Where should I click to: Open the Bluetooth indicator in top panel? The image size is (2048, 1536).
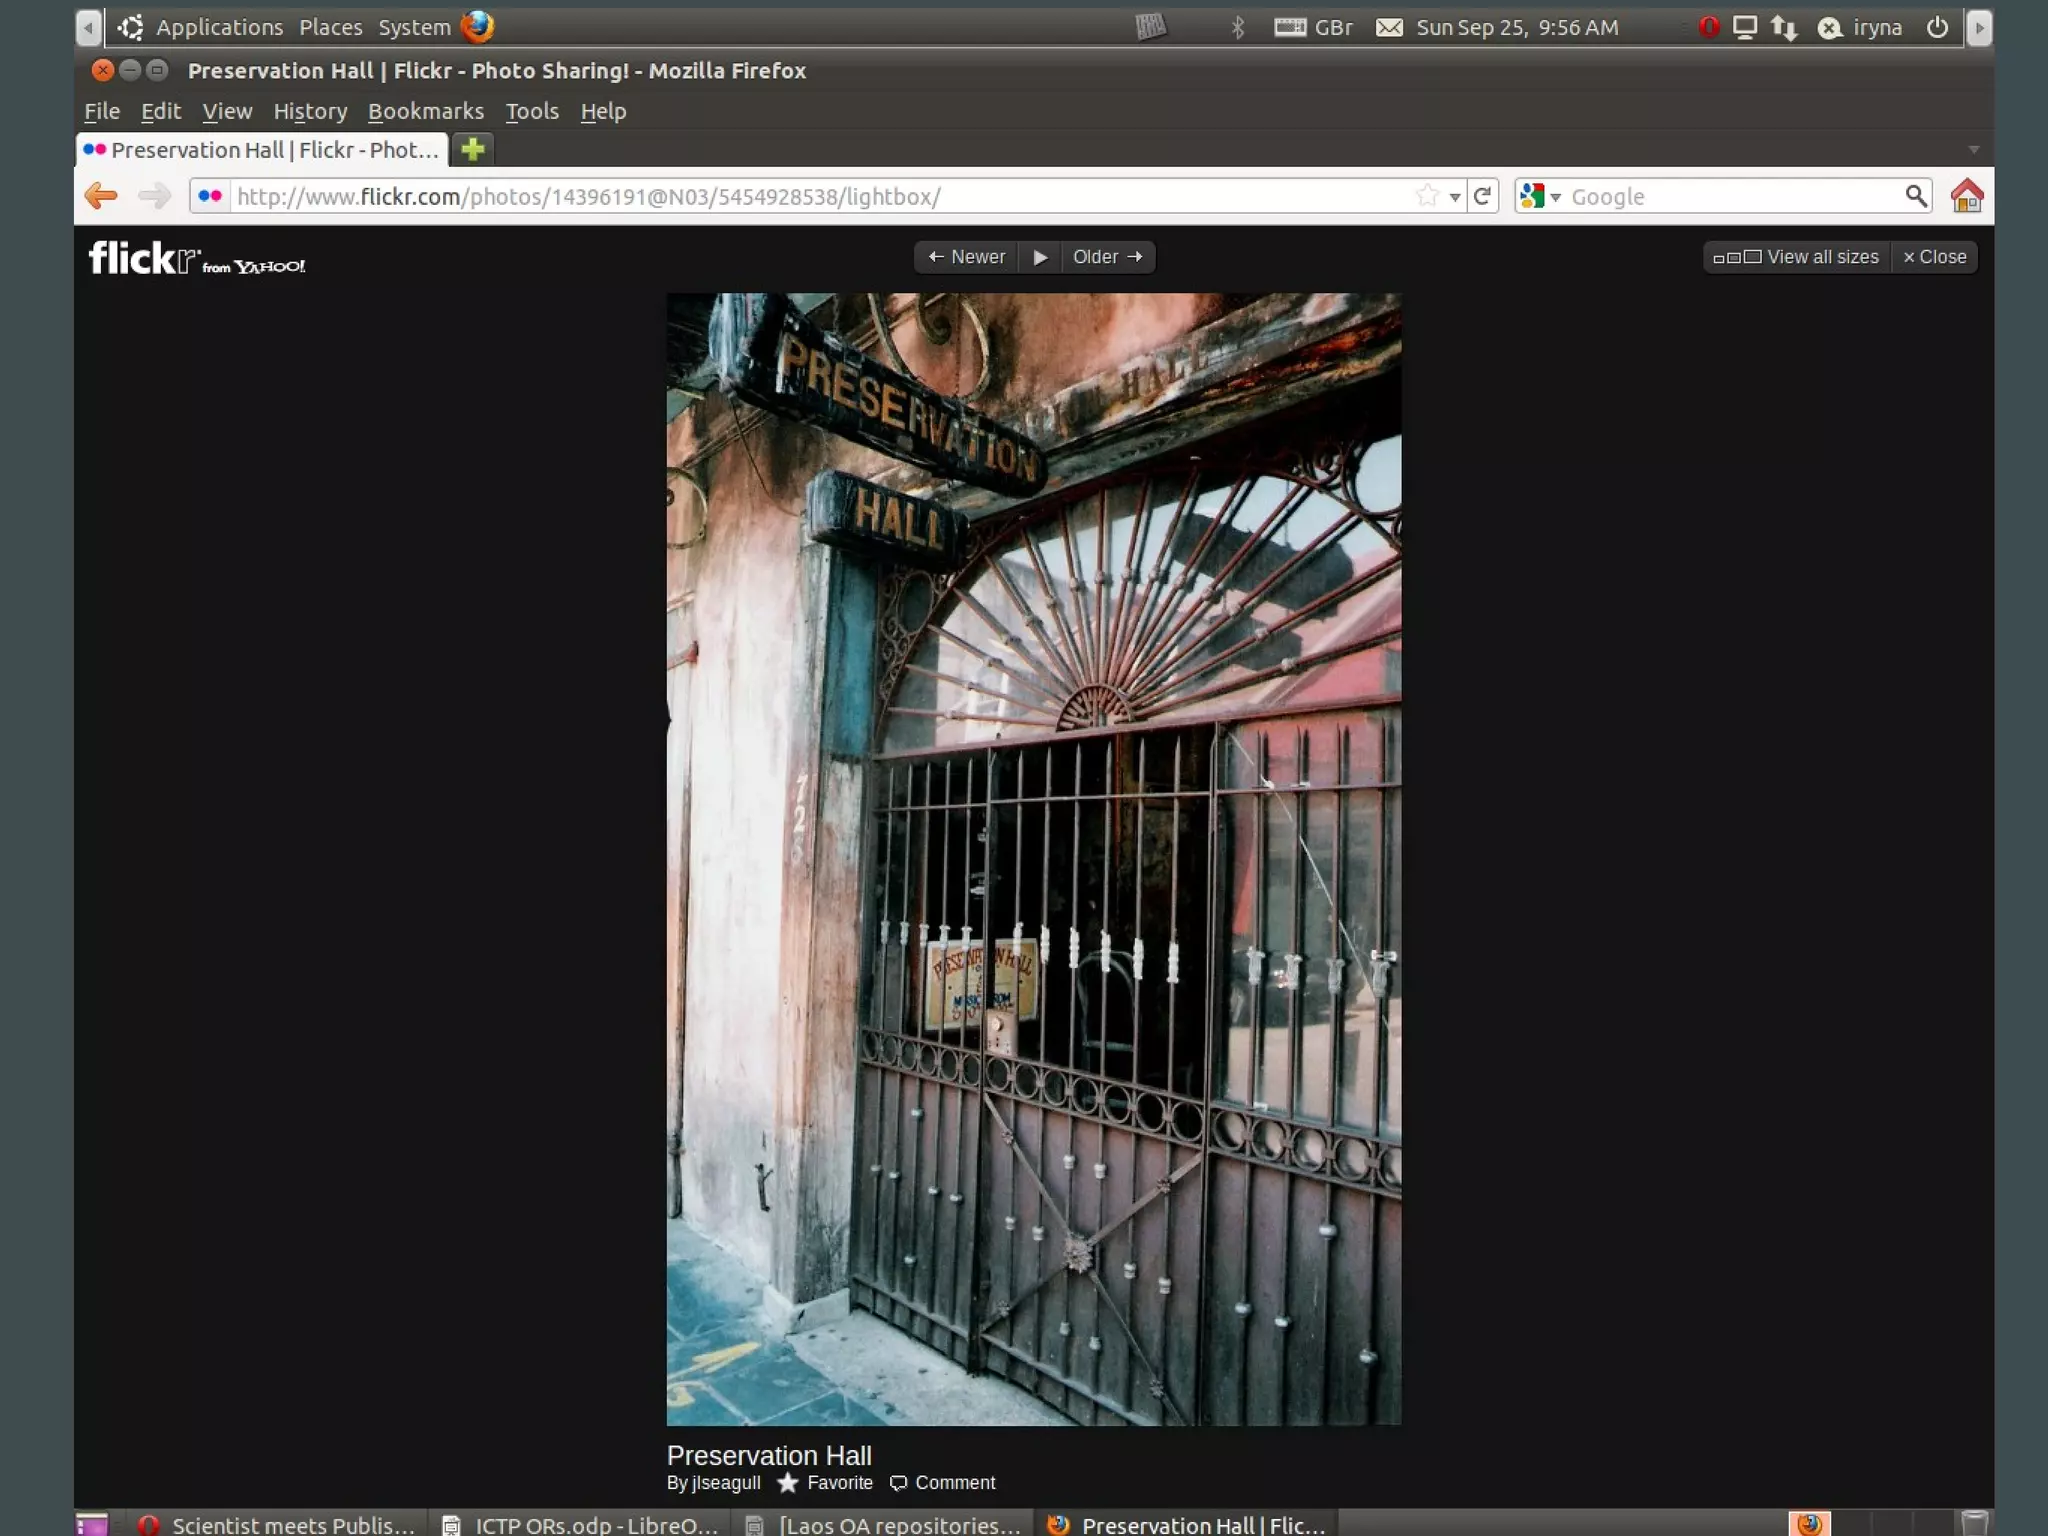pyautogui.click(x=1238, y=28)
